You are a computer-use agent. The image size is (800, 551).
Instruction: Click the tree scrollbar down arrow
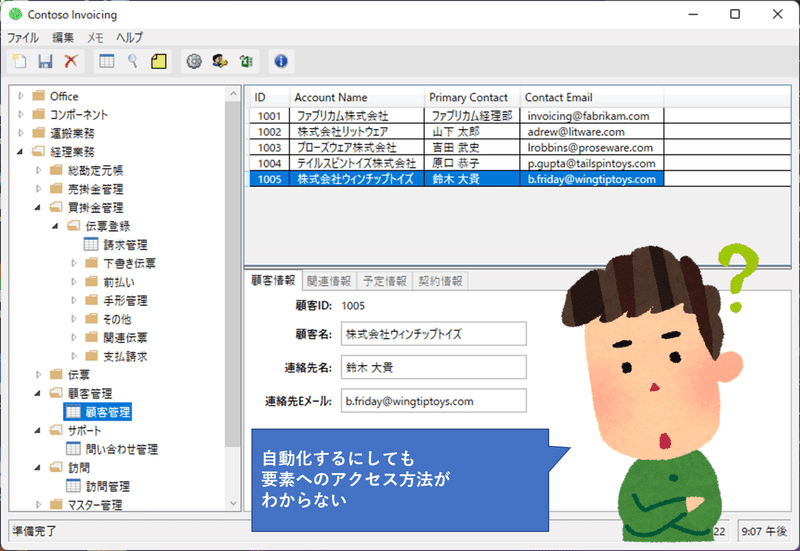pyautogui.click(x=233, y=504)
